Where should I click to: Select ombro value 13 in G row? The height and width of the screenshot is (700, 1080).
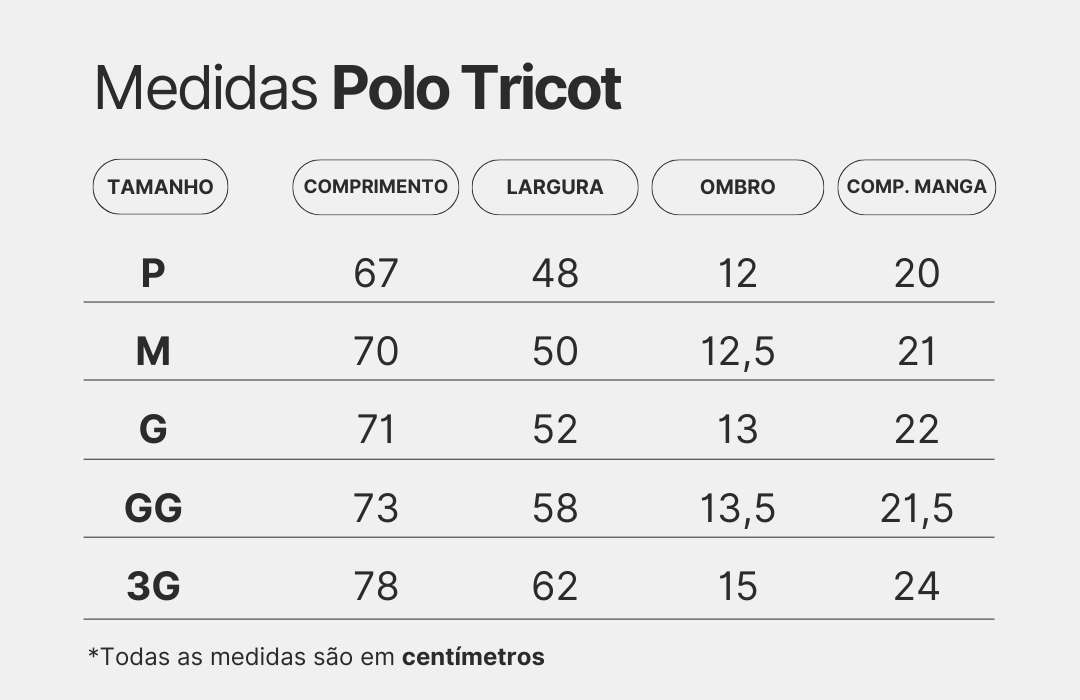(x=738, y=430)
